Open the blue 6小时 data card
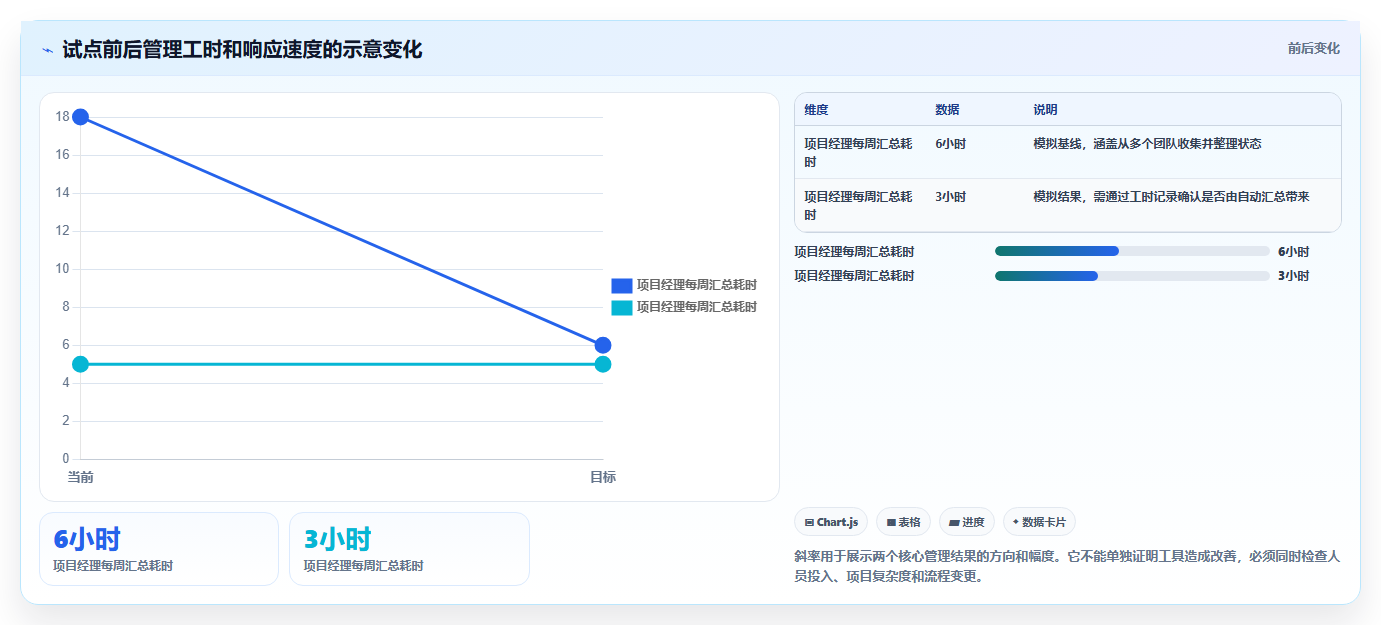 coord(159,549)
